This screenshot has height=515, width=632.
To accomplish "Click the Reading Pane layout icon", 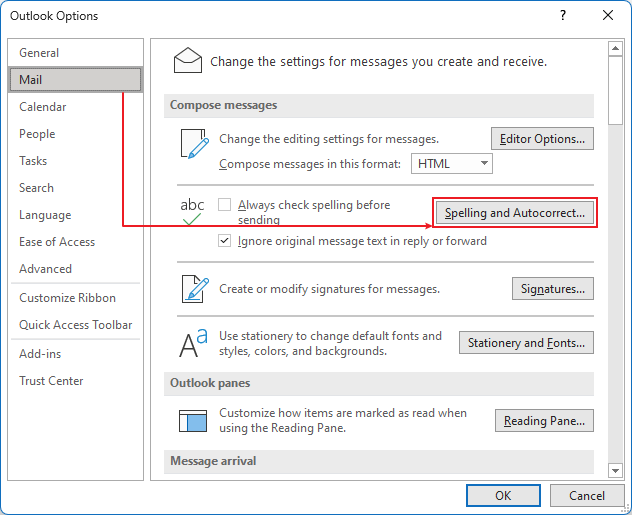I will (x=193, y=420).
